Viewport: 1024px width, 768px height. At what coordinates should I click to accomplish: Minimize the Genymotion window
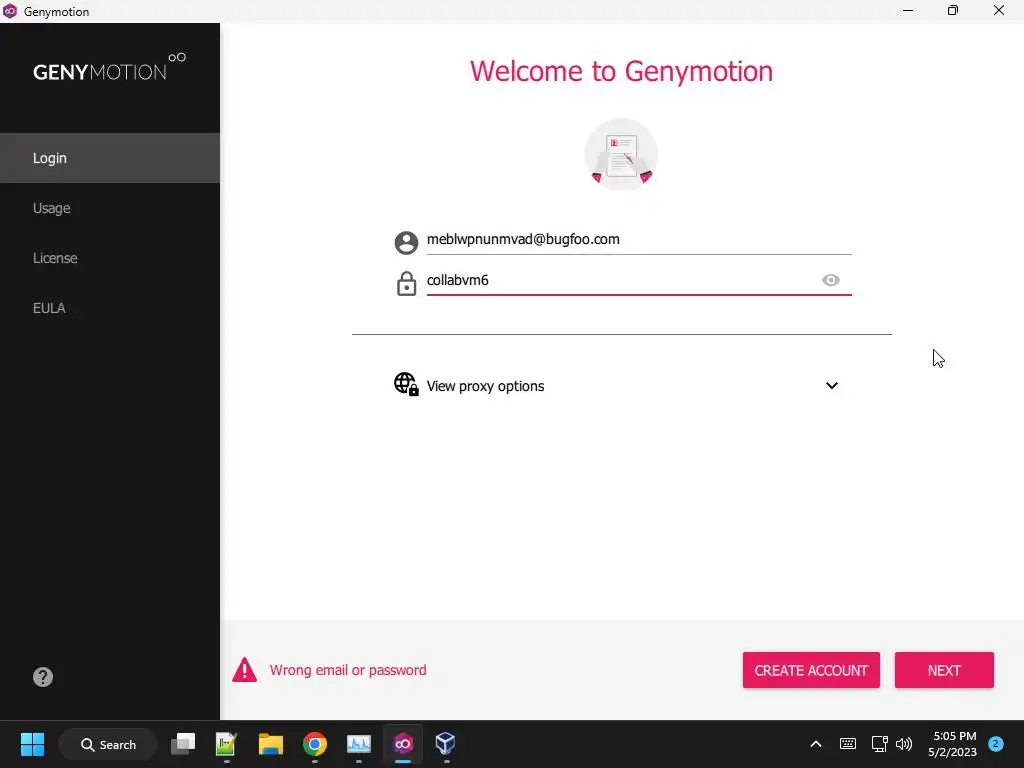[x=908, y=10]
